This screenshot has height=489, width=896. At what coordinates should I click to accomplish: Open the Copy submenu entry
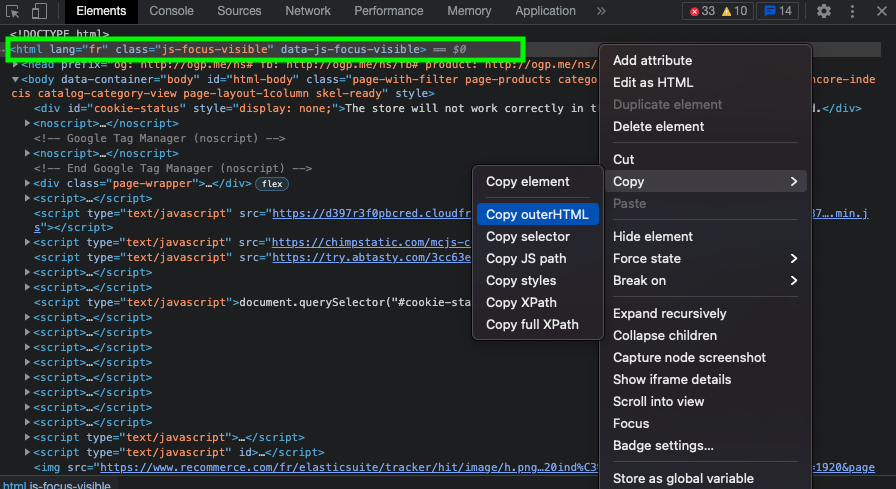(x=705, y=182)
